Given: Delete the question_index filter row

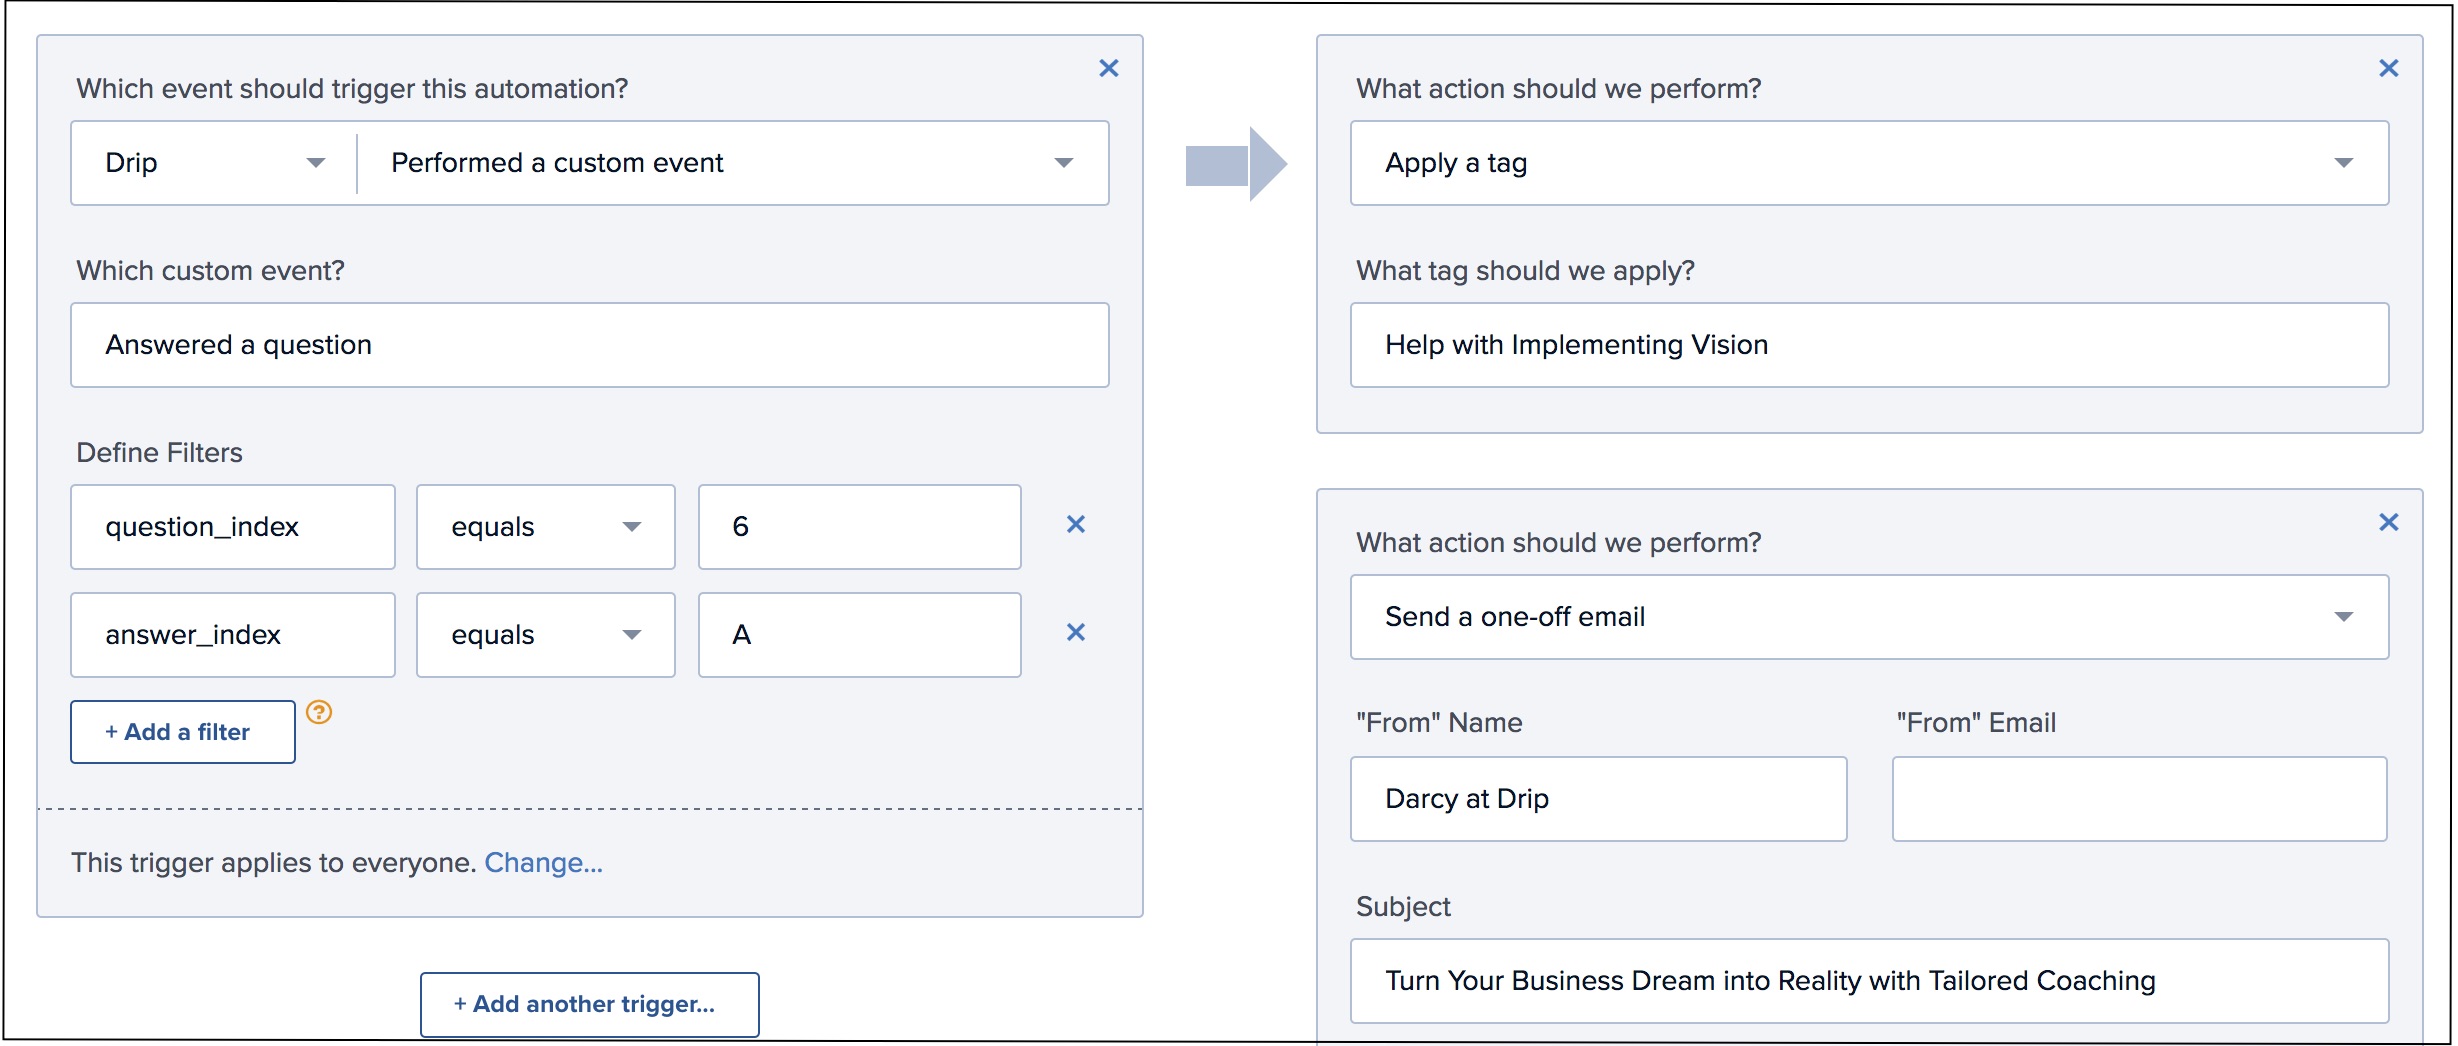Looking at the screenshot, I should click(1075, 524).
